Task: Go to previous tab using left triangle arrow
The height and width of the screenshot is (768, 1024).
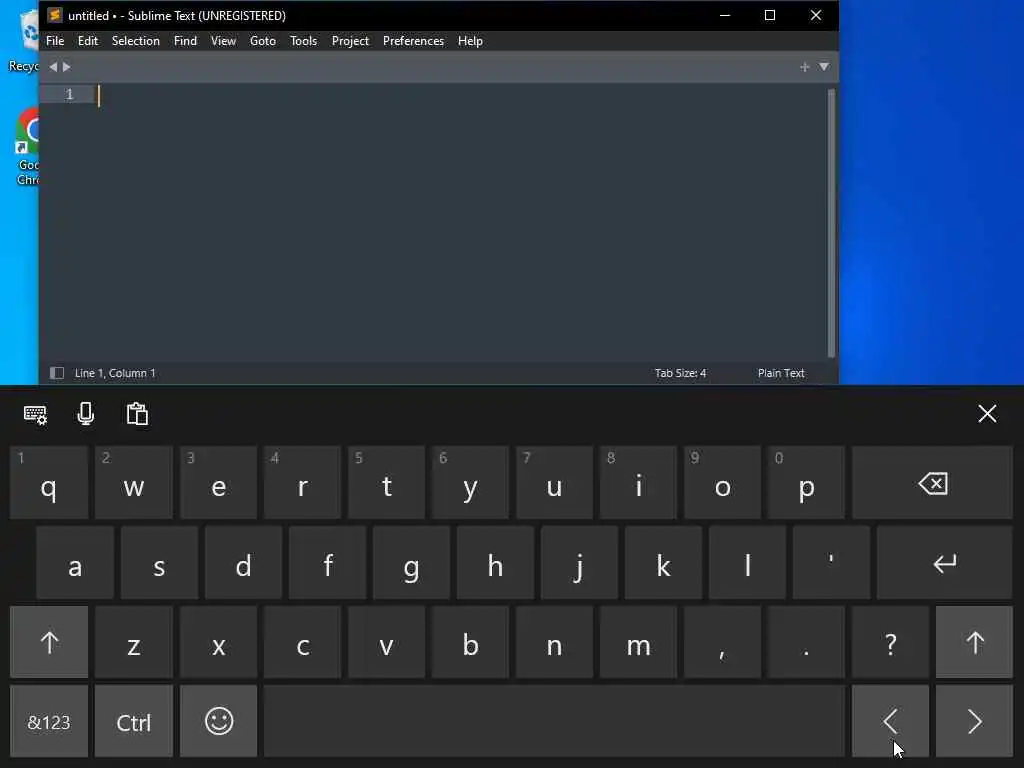Action: click(x=53, y=67)
